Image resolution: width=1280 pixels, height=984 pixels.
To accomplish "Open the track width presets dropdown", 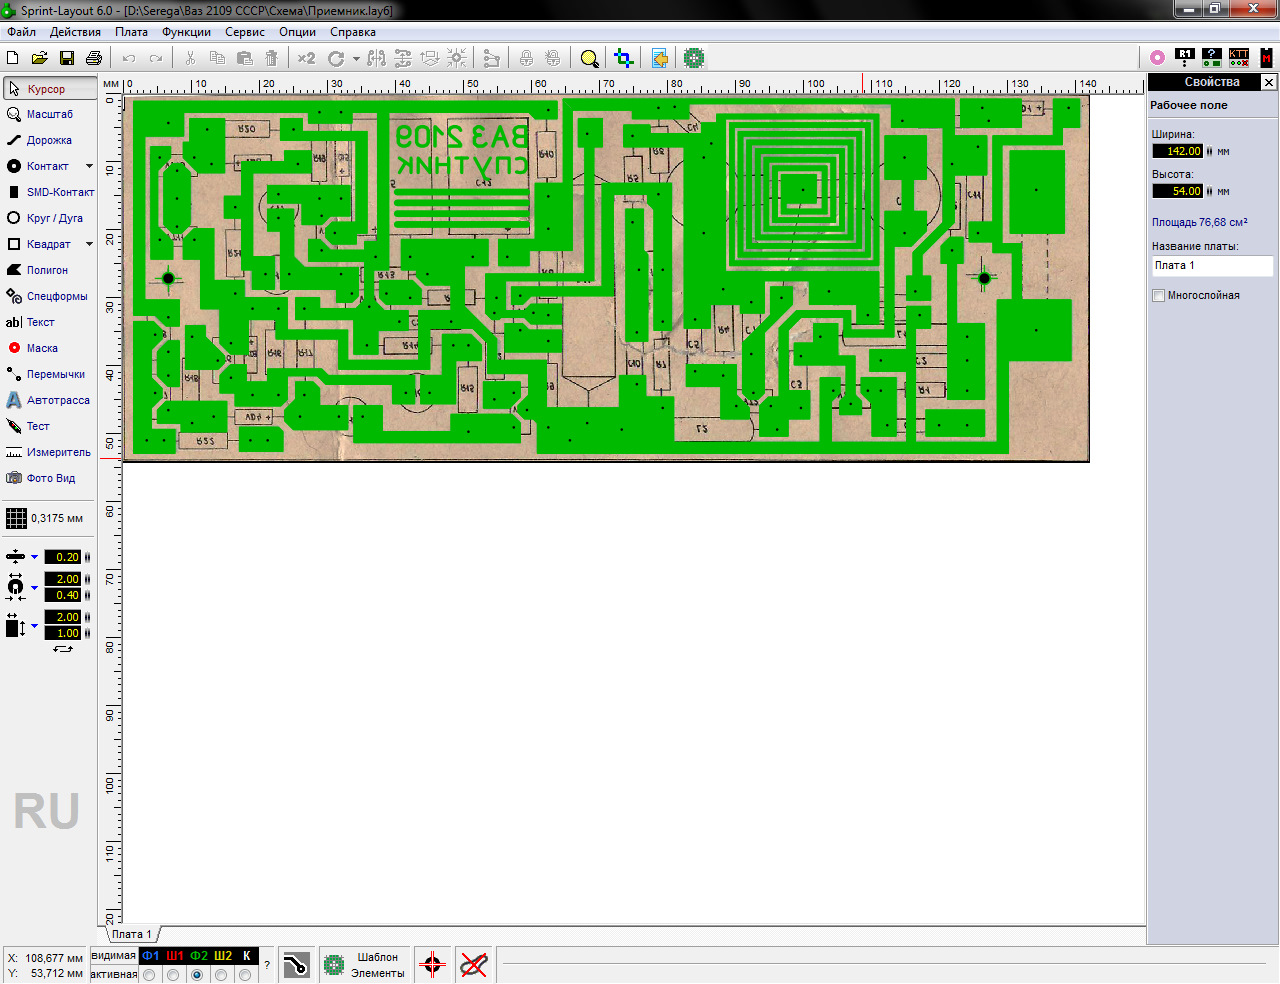I will click(34, 557).
